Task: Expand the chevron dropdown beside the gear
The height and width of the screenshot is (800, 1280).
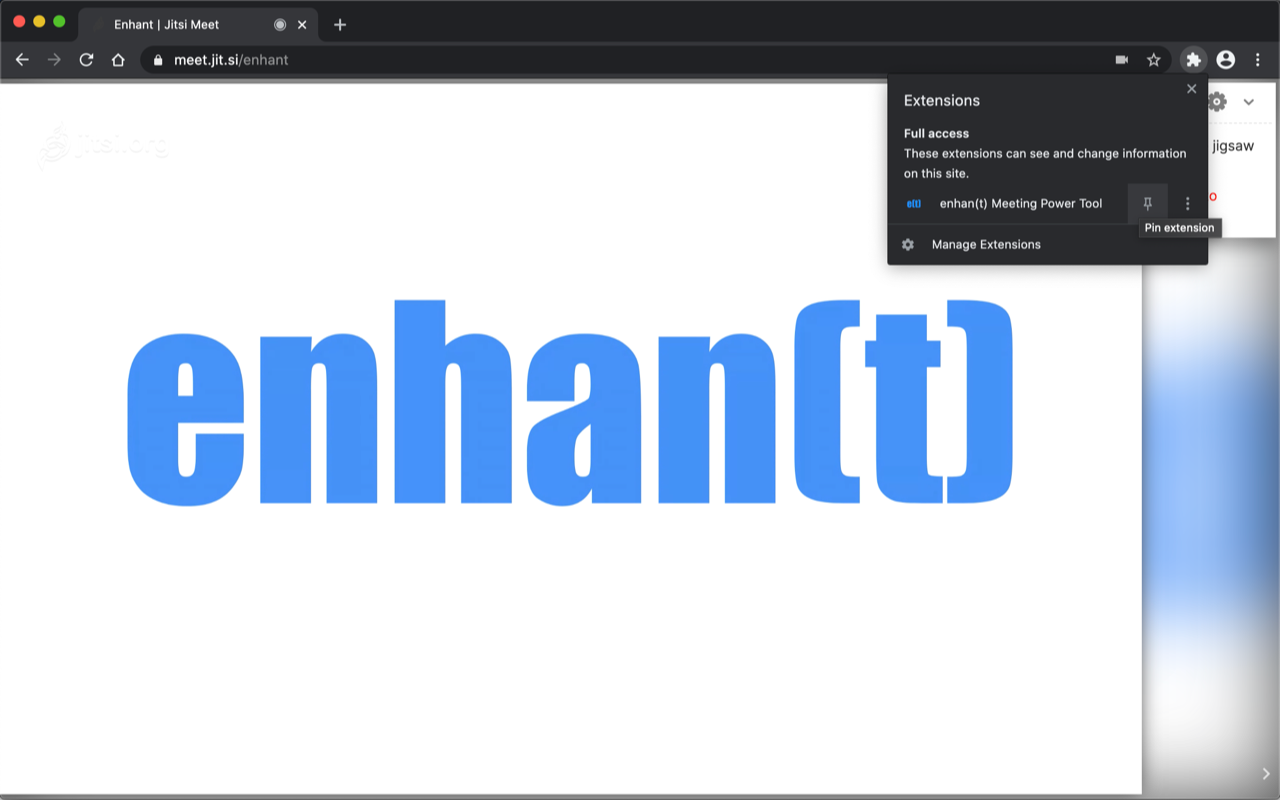Action: tap(1249, 102)
